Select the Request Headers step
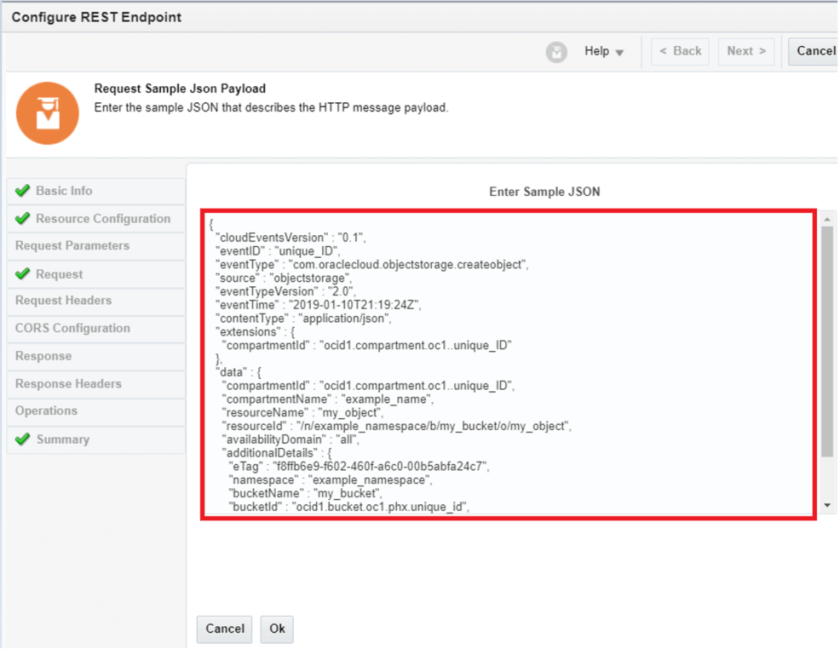This screenshot has width=840, height=649. [x=64, y=300]
